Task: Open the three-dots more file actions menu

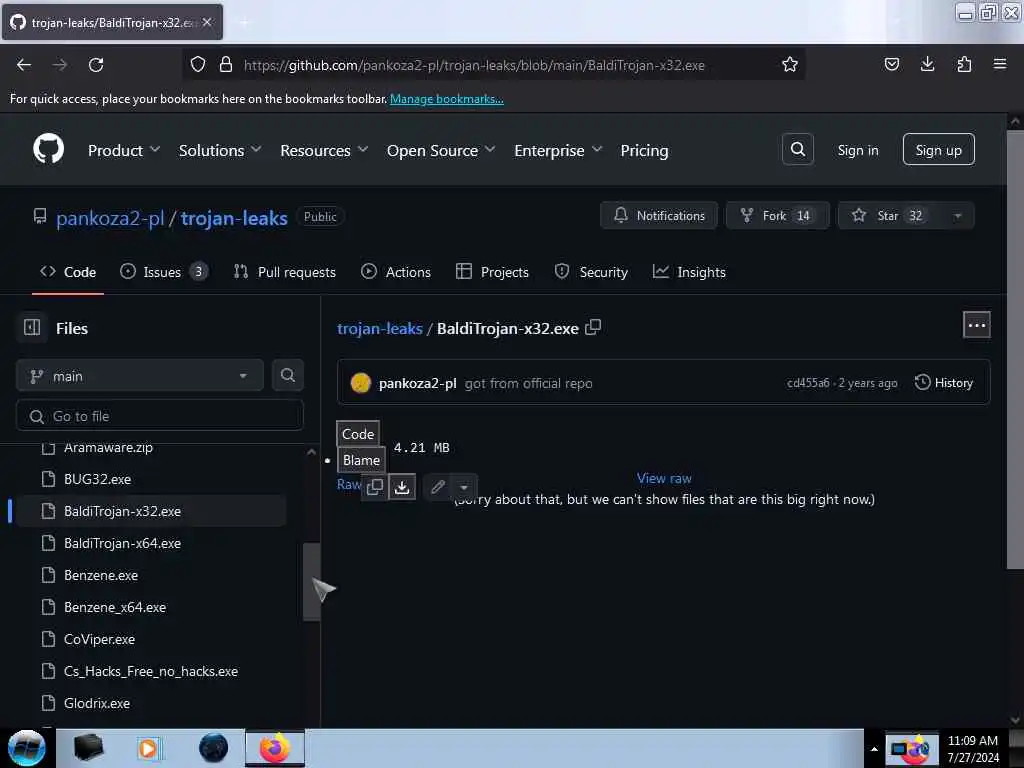Action: click(976, 325)
